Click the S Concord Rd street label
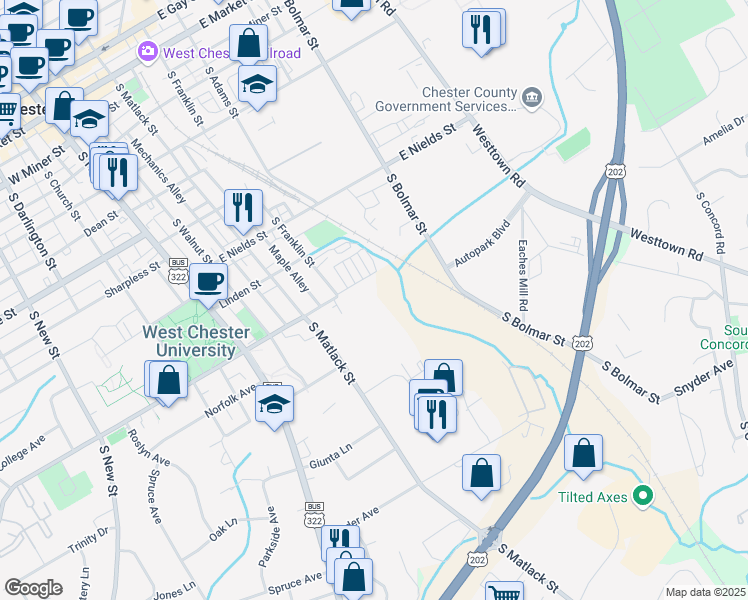748x600 pixels. 711,223
